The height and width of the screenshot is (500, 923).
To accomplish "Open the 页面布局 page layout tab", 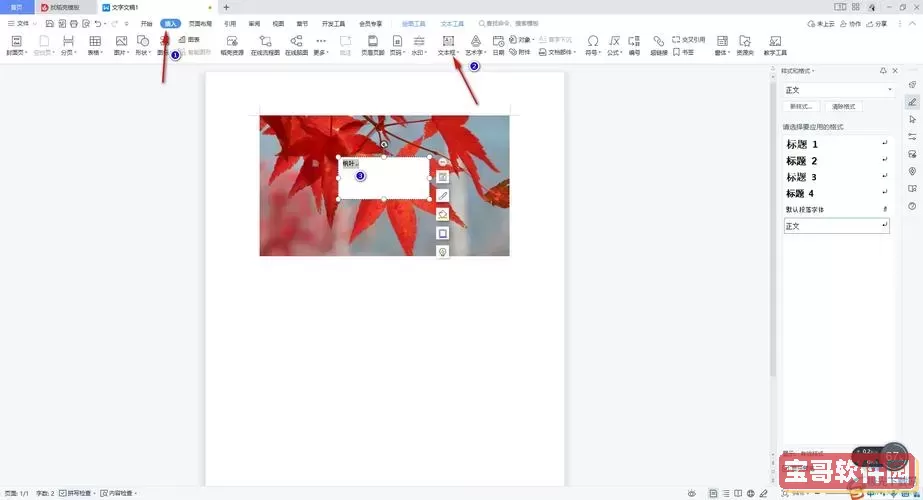I will [200, 24].
